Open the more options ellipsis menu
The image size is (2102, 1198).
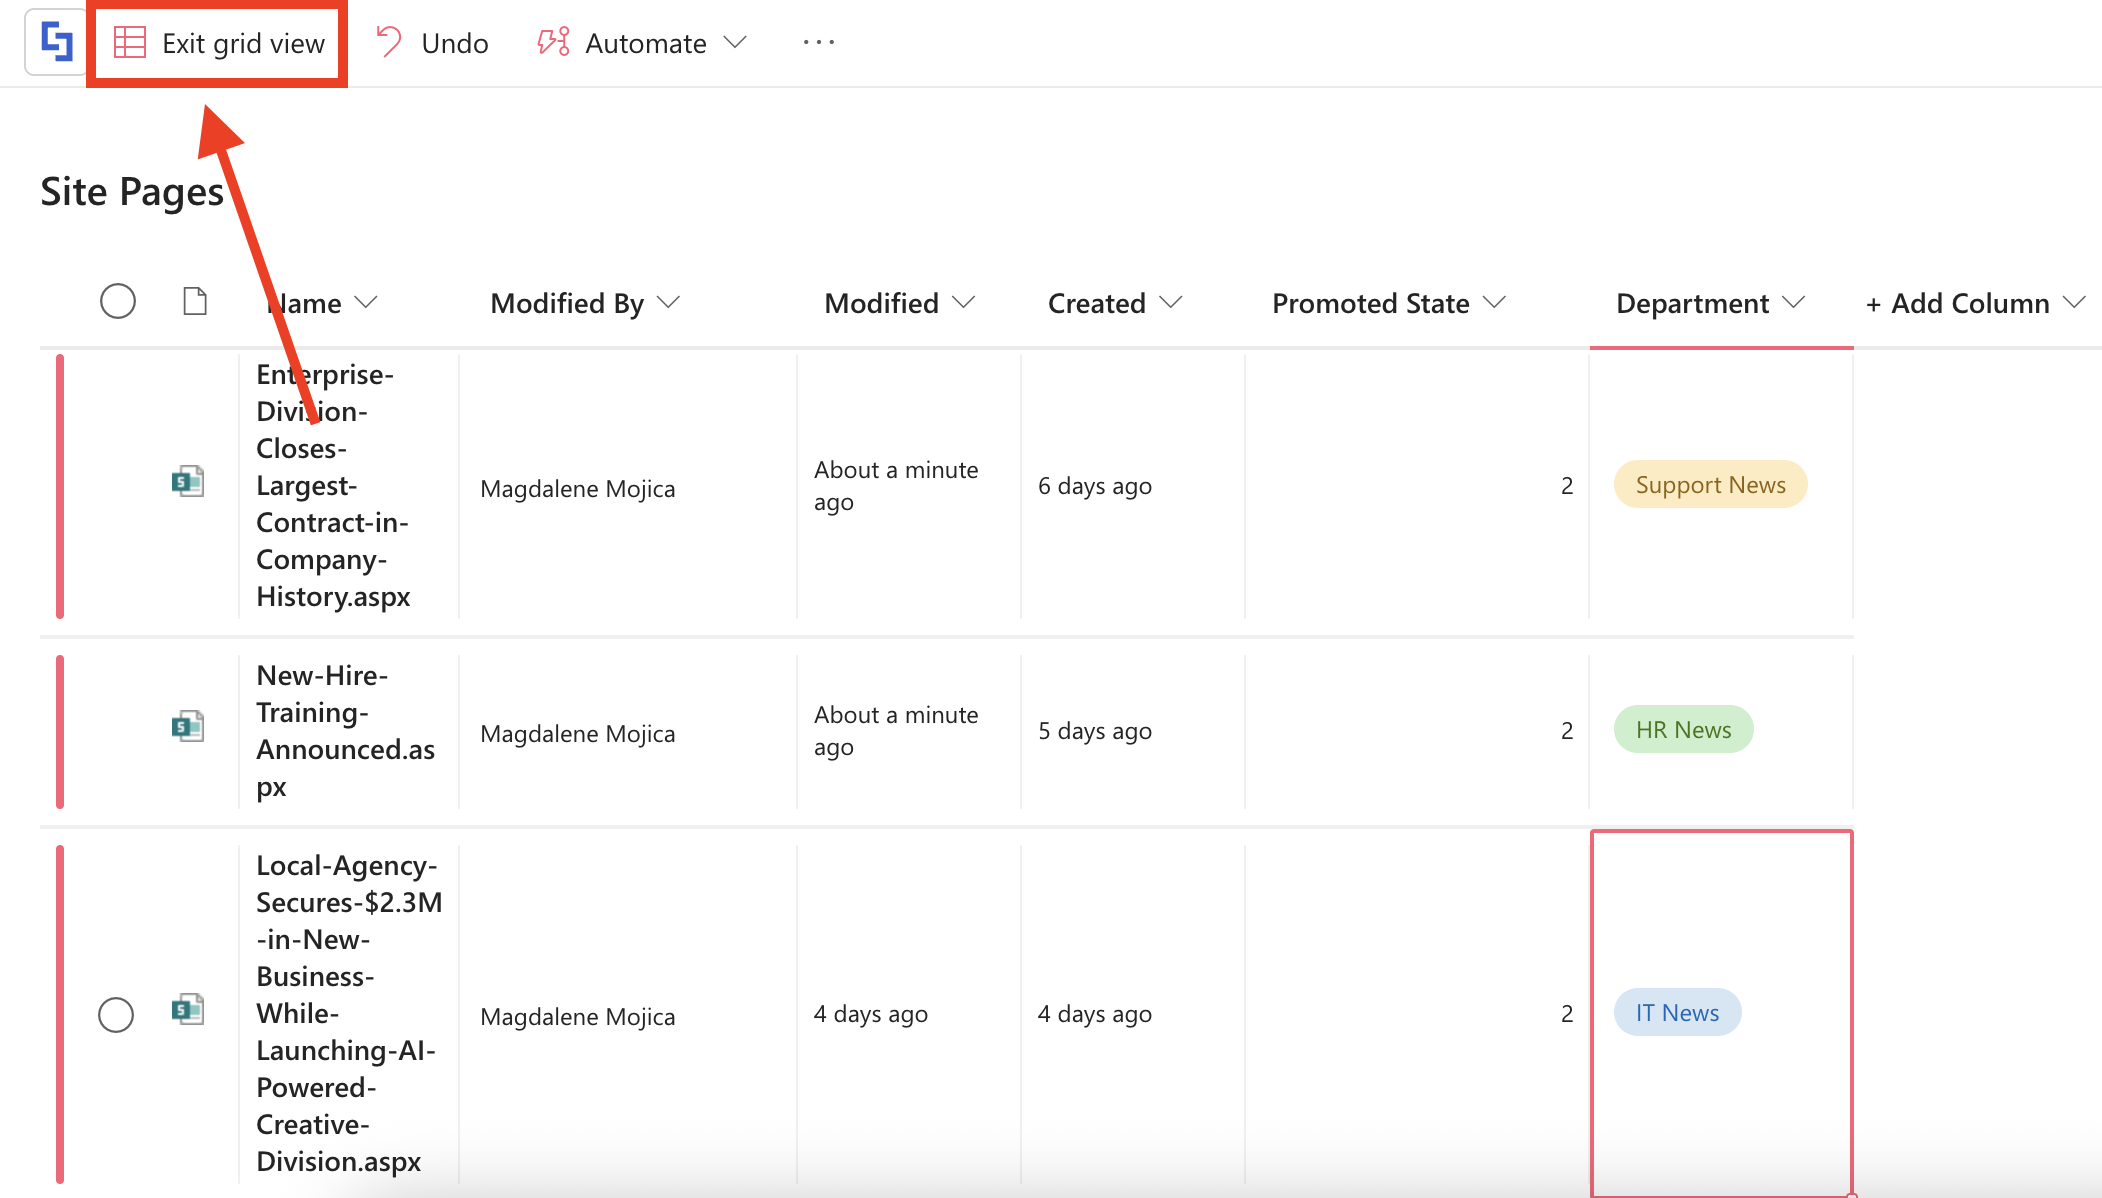[x=818, y=42]
